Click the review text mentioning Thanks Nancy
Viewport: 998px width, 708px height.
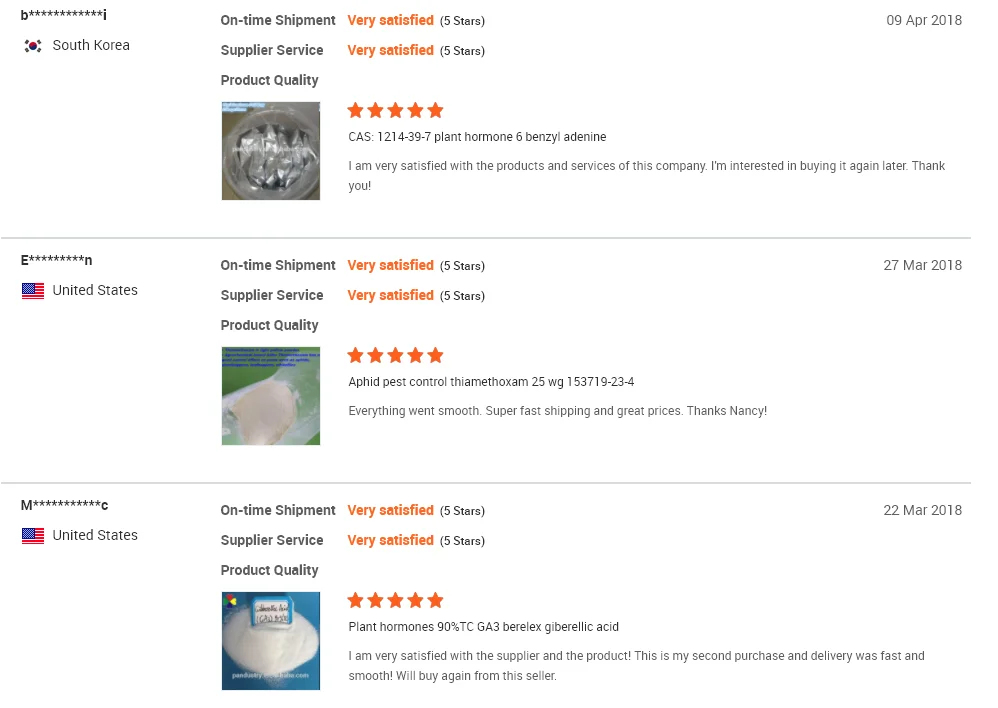557,411
